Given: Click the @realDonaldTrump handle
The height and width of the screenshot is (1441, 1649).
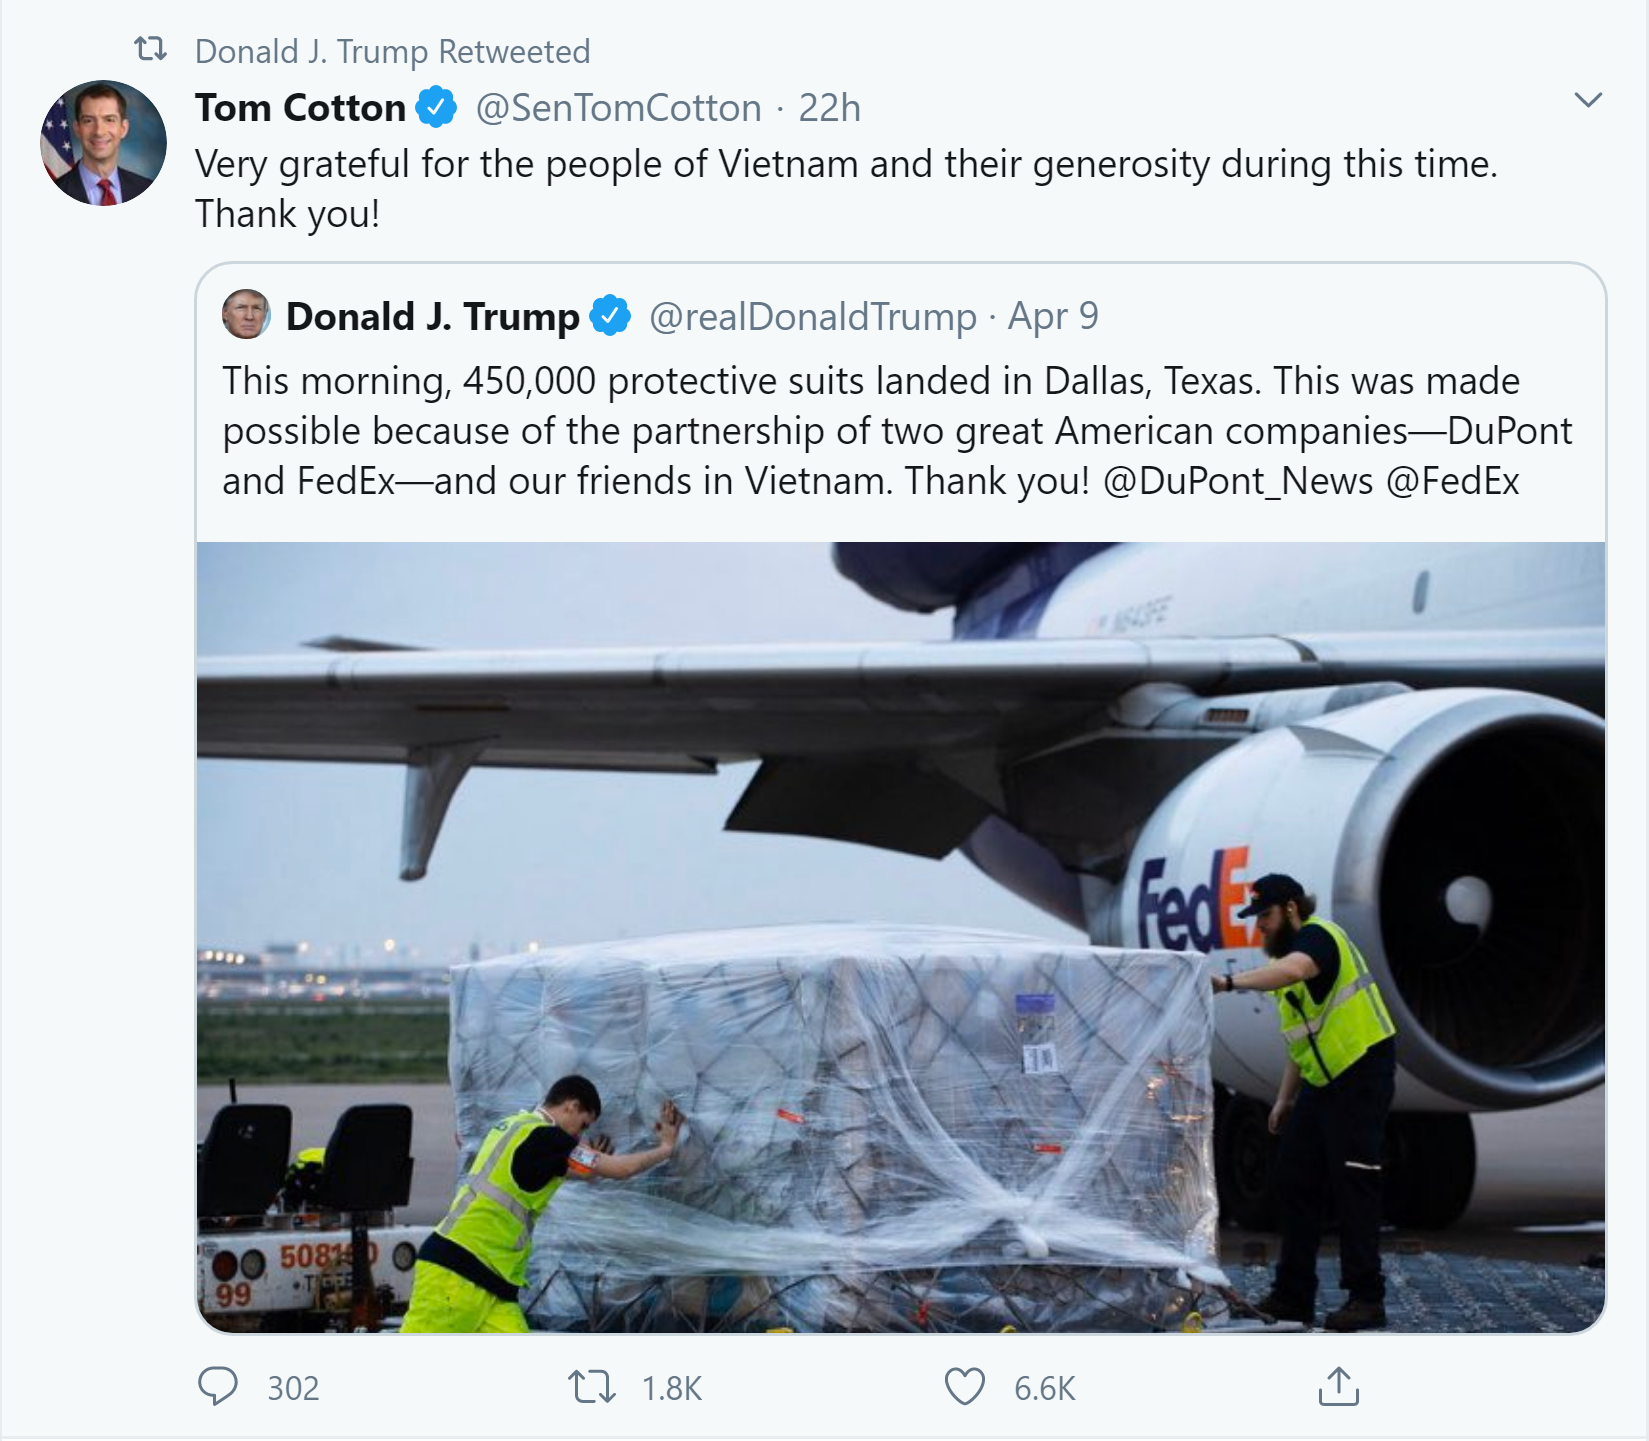Looking at the screenshot, I should pyautogui.click(x=813, y=316).
